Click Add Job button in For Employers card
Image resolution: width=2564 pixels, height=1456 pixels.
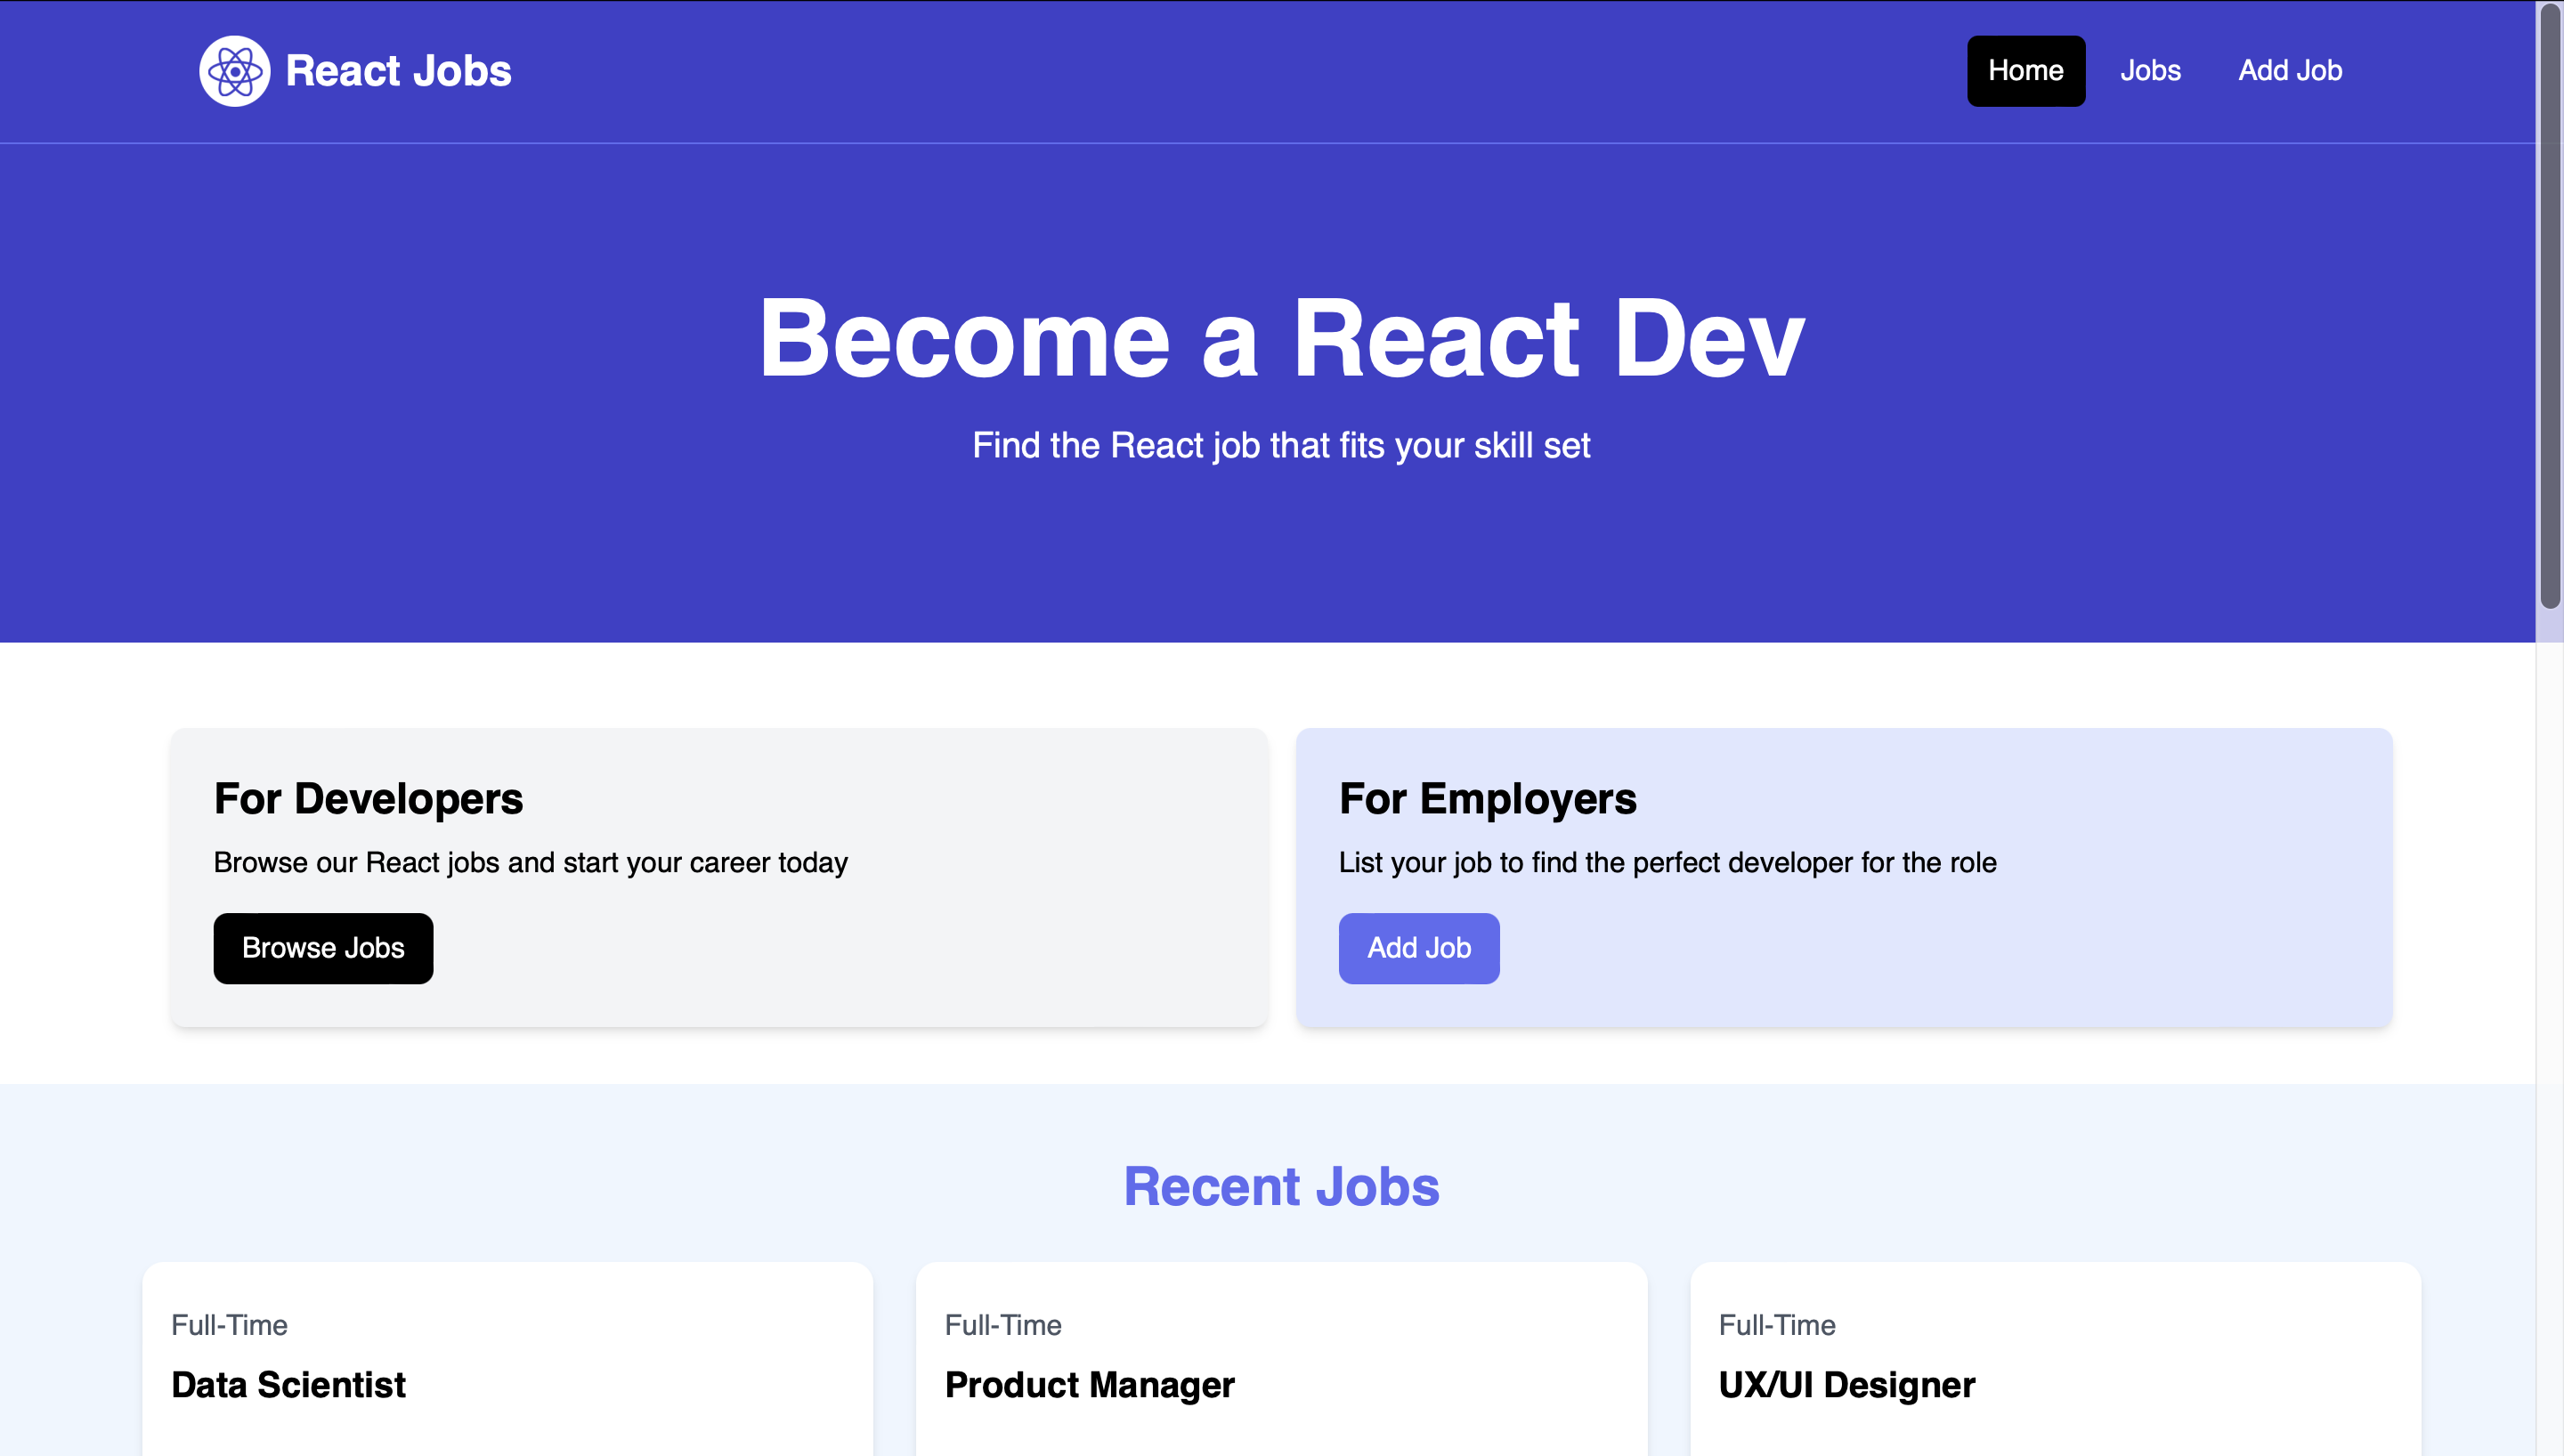[x=1419, y=948]
